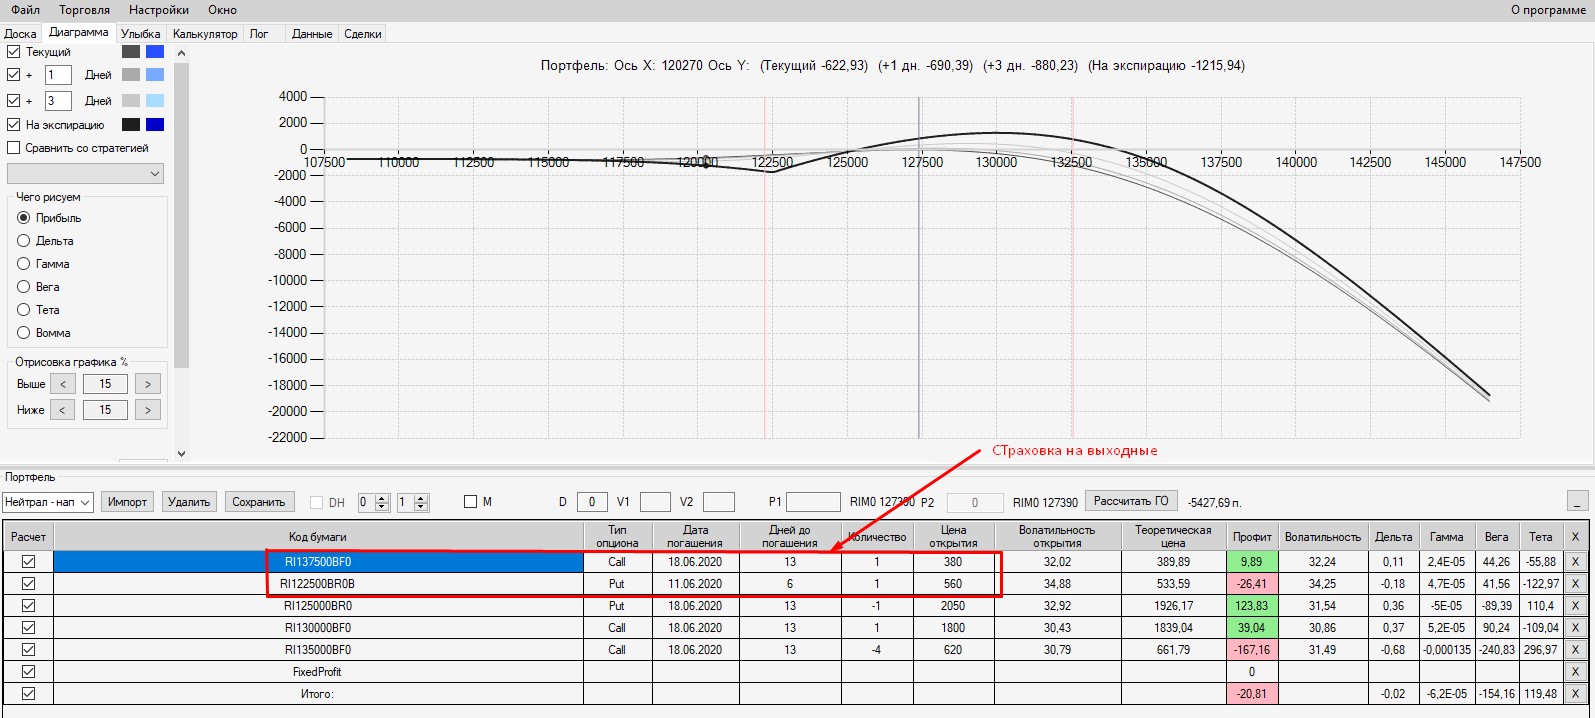Edit the second days offset field showing 3
The image size is (1595, 718).
click(x=58, y=101)
